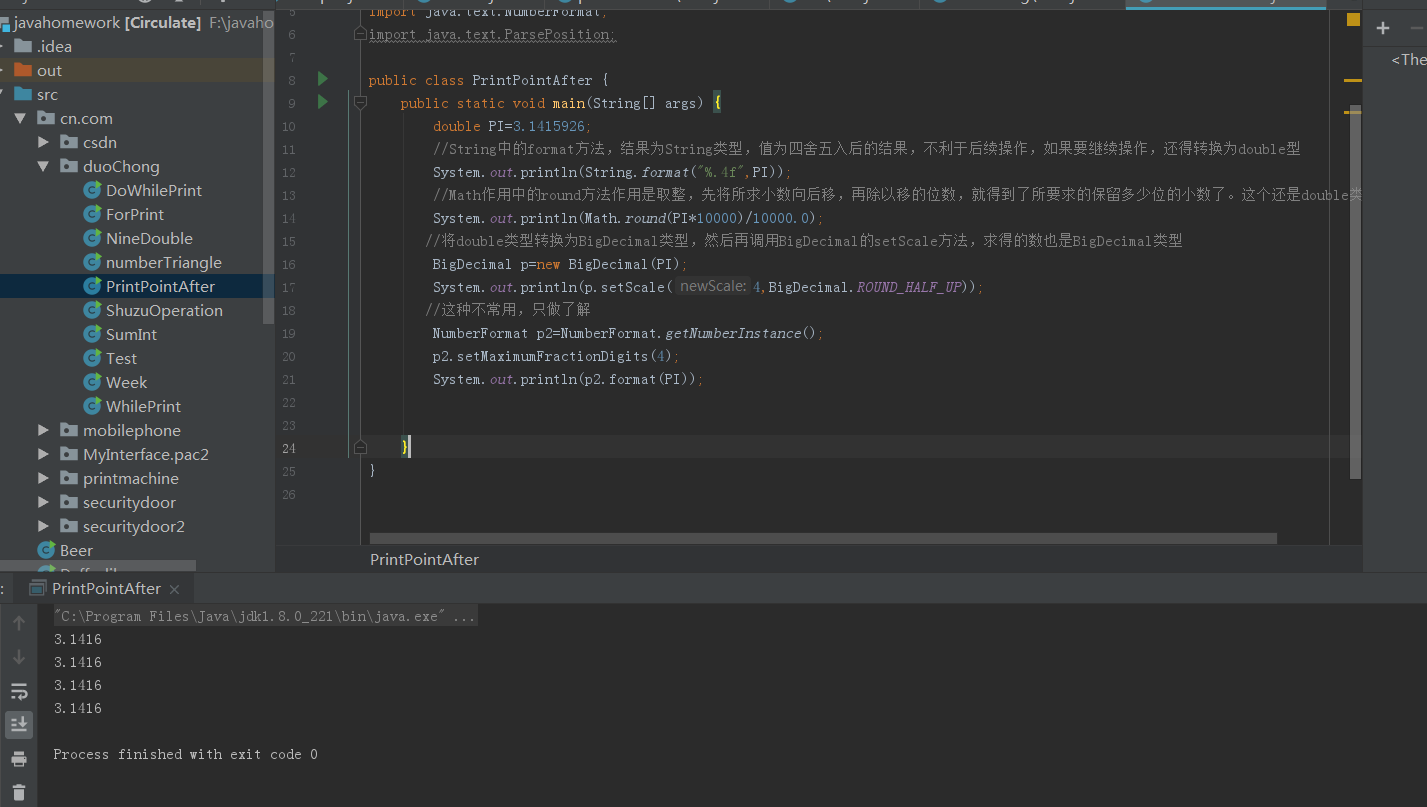Select PrintPointAfter in project tree
Viewport: 1427px width, 807px height.
160,287
